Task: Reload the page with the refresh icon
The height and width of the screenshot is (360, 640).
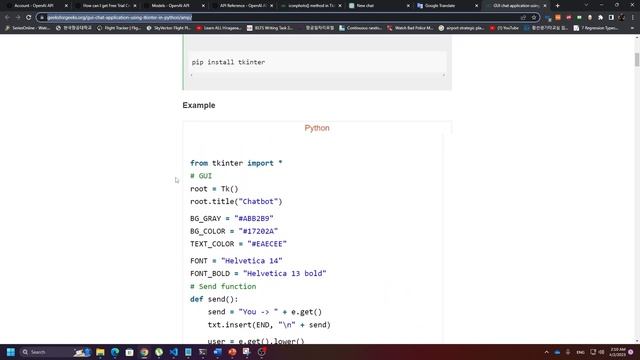Action: coord(29,18)
